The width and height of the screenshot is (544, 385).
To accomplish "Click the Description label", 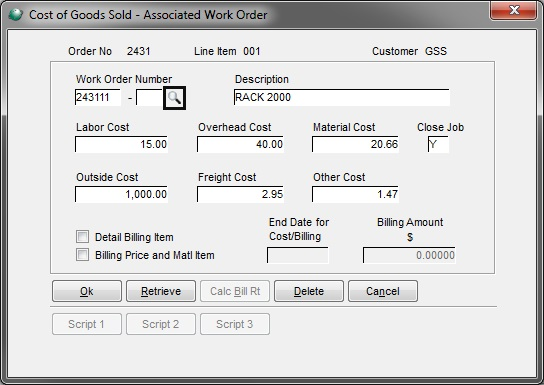I will coord(262,79).
